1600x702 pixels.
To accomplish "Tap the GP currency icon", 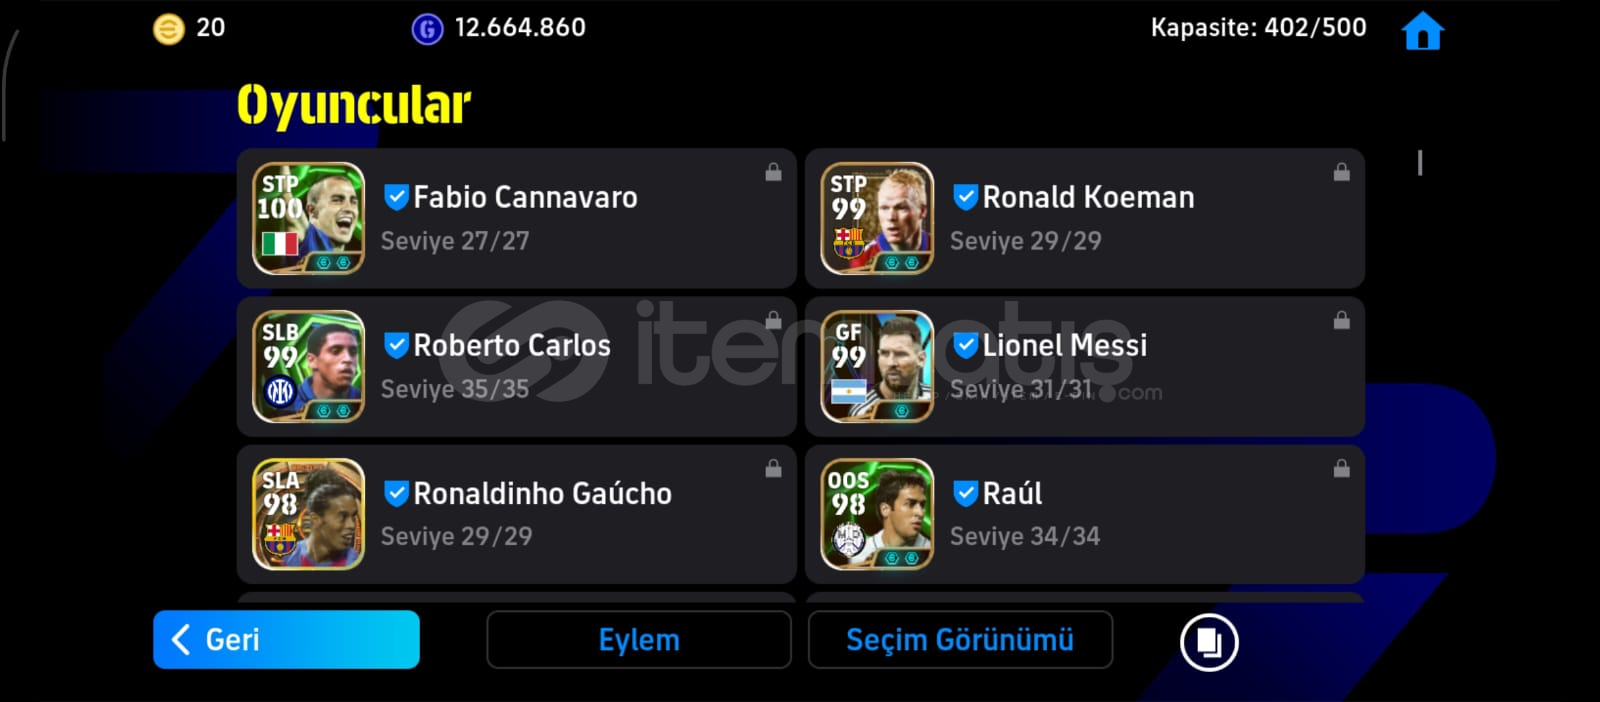I will [427, 29].
